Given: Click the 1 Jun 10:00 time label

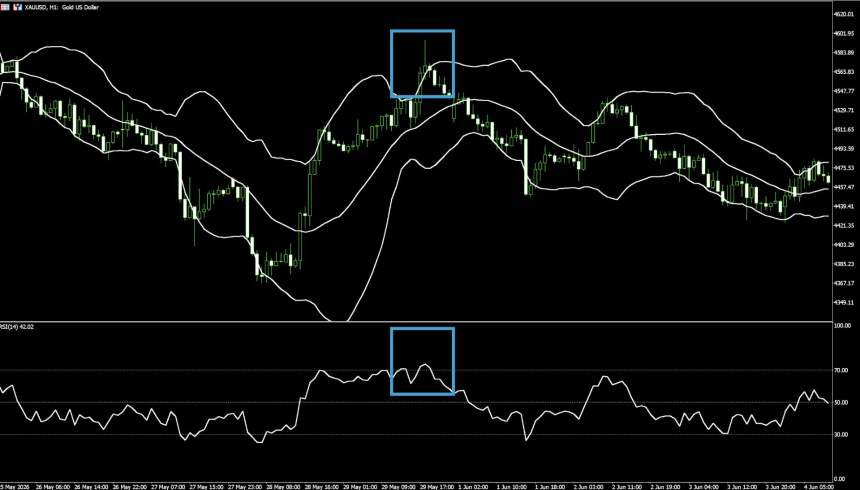Looking at the screenshot, I should point(513,487).
